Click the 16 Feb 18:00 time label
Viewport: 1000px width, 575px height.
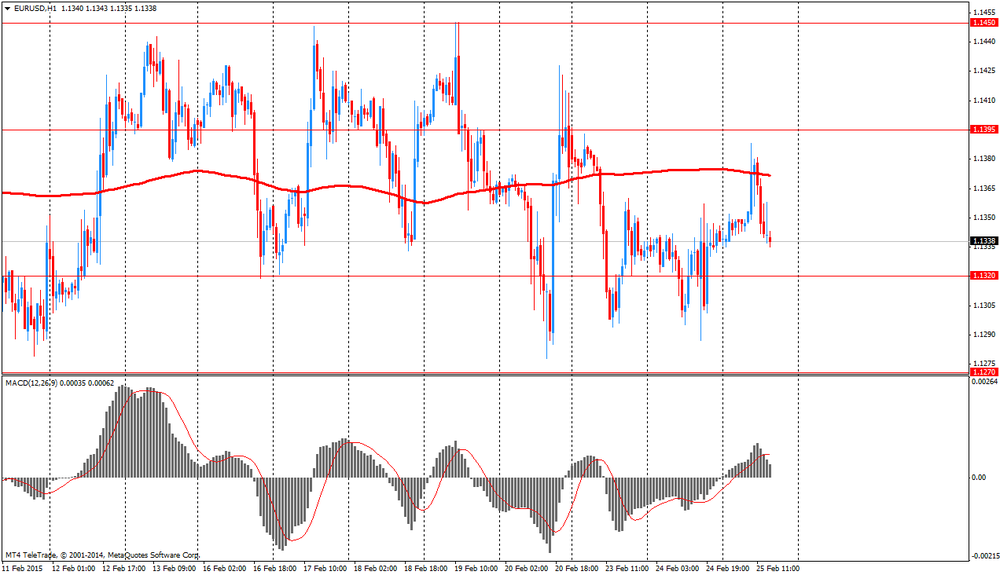pos(274,569)
